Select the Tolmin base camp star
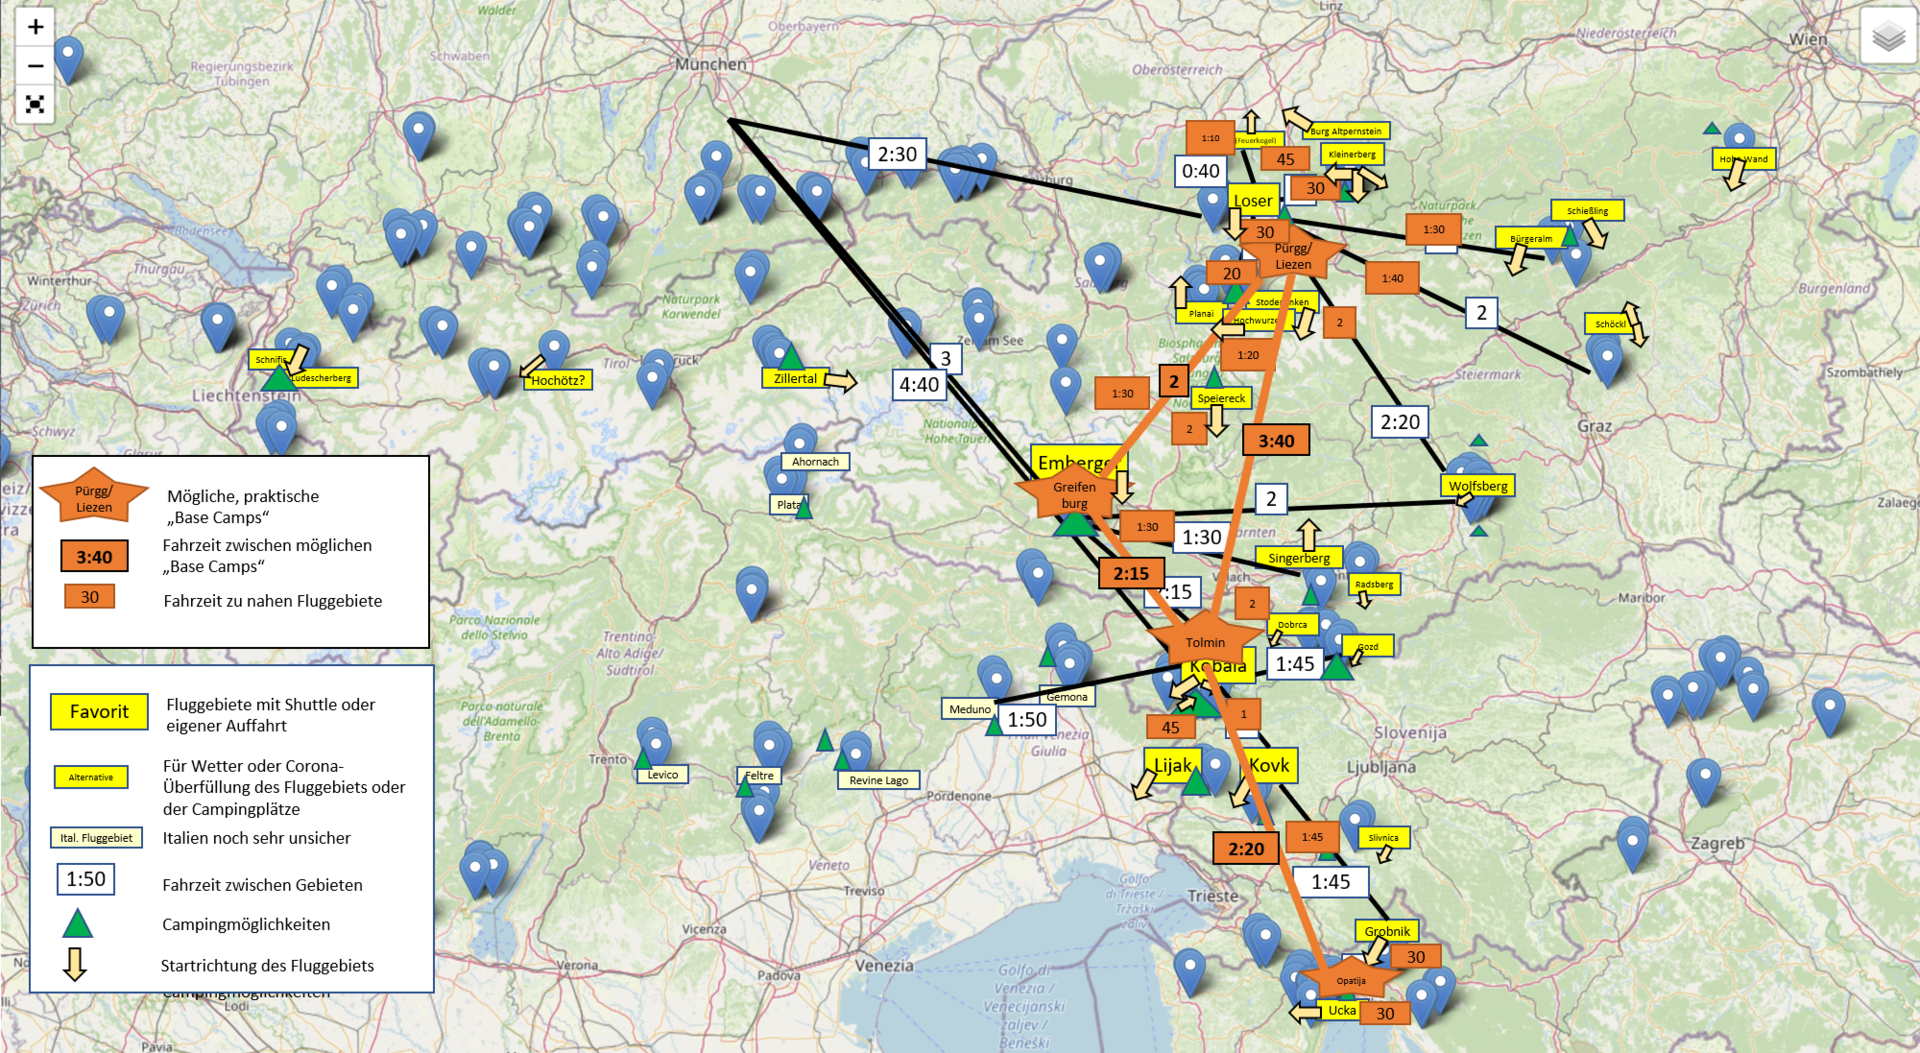The height and width of the screenshot is (1053, 1920). click(x=1205, y=642)
